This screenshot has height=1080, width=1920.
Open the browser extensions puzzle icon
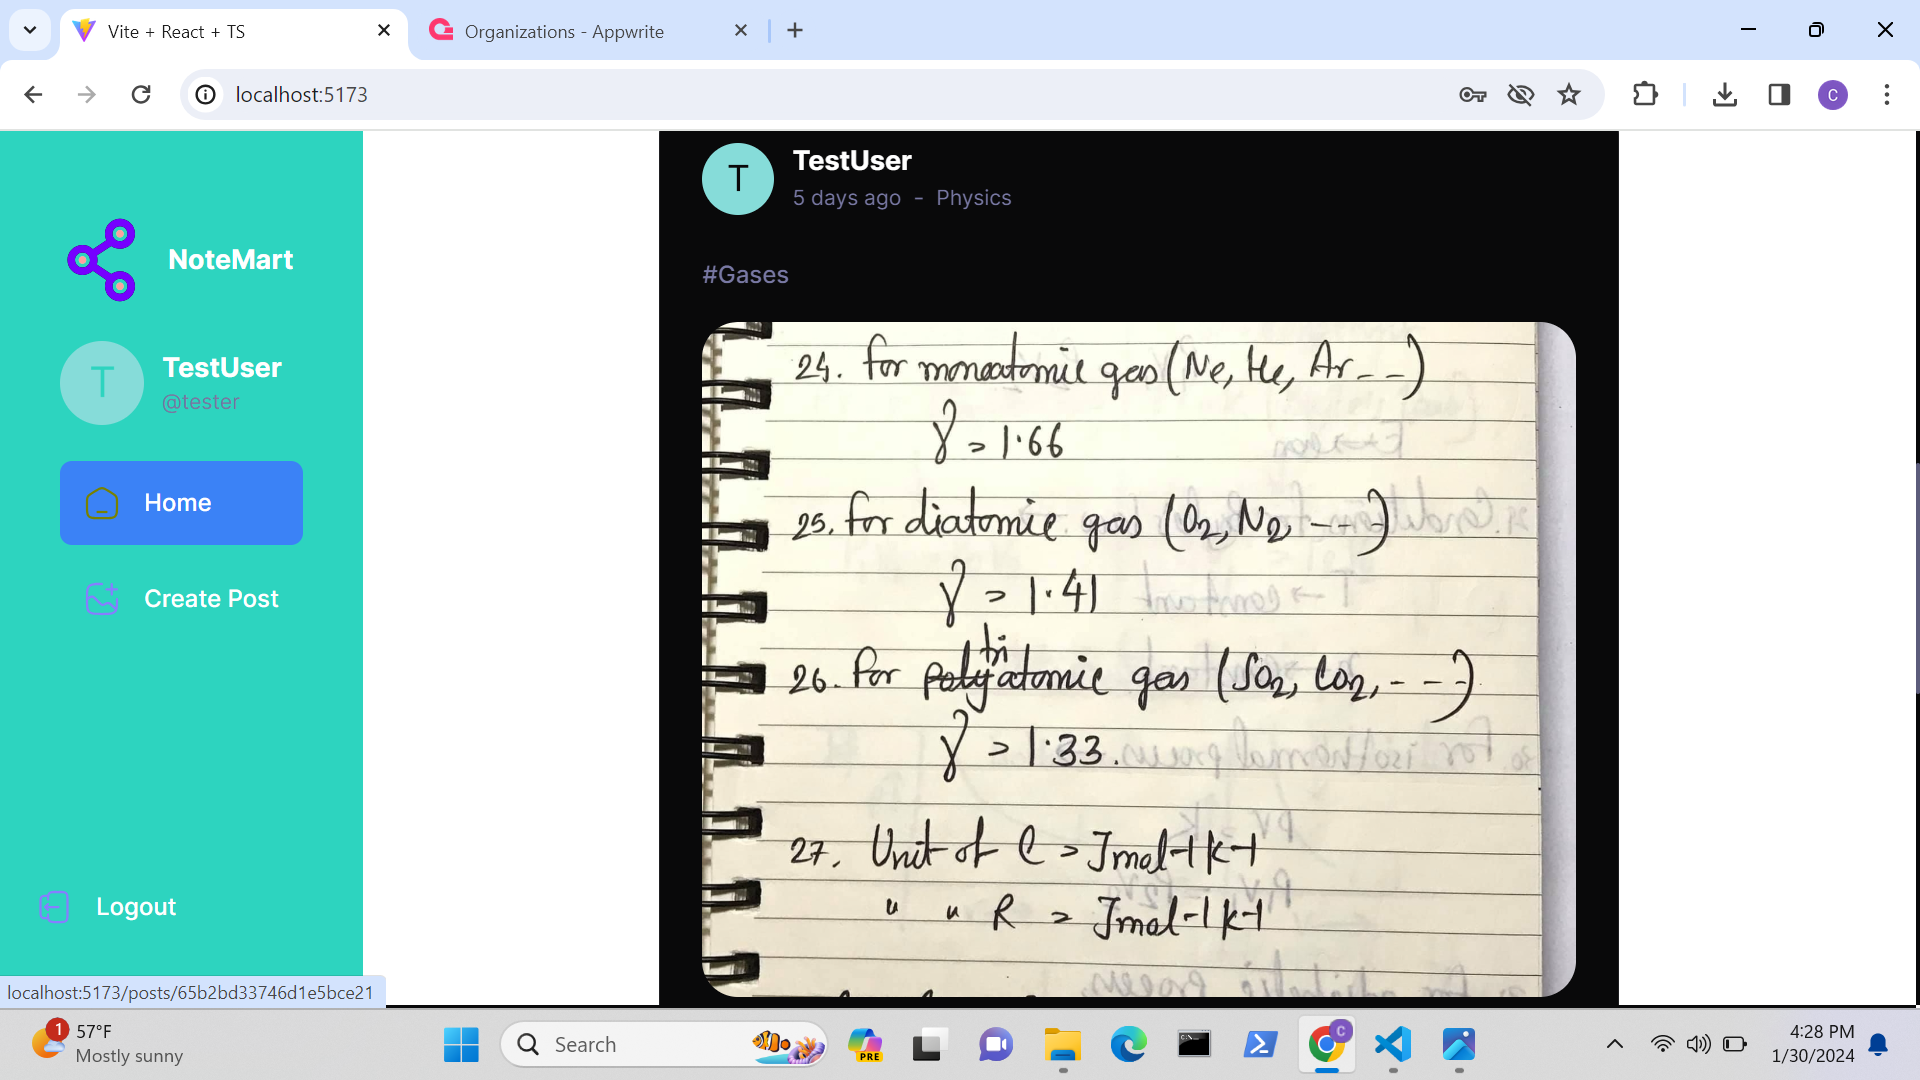[1645, 95]
